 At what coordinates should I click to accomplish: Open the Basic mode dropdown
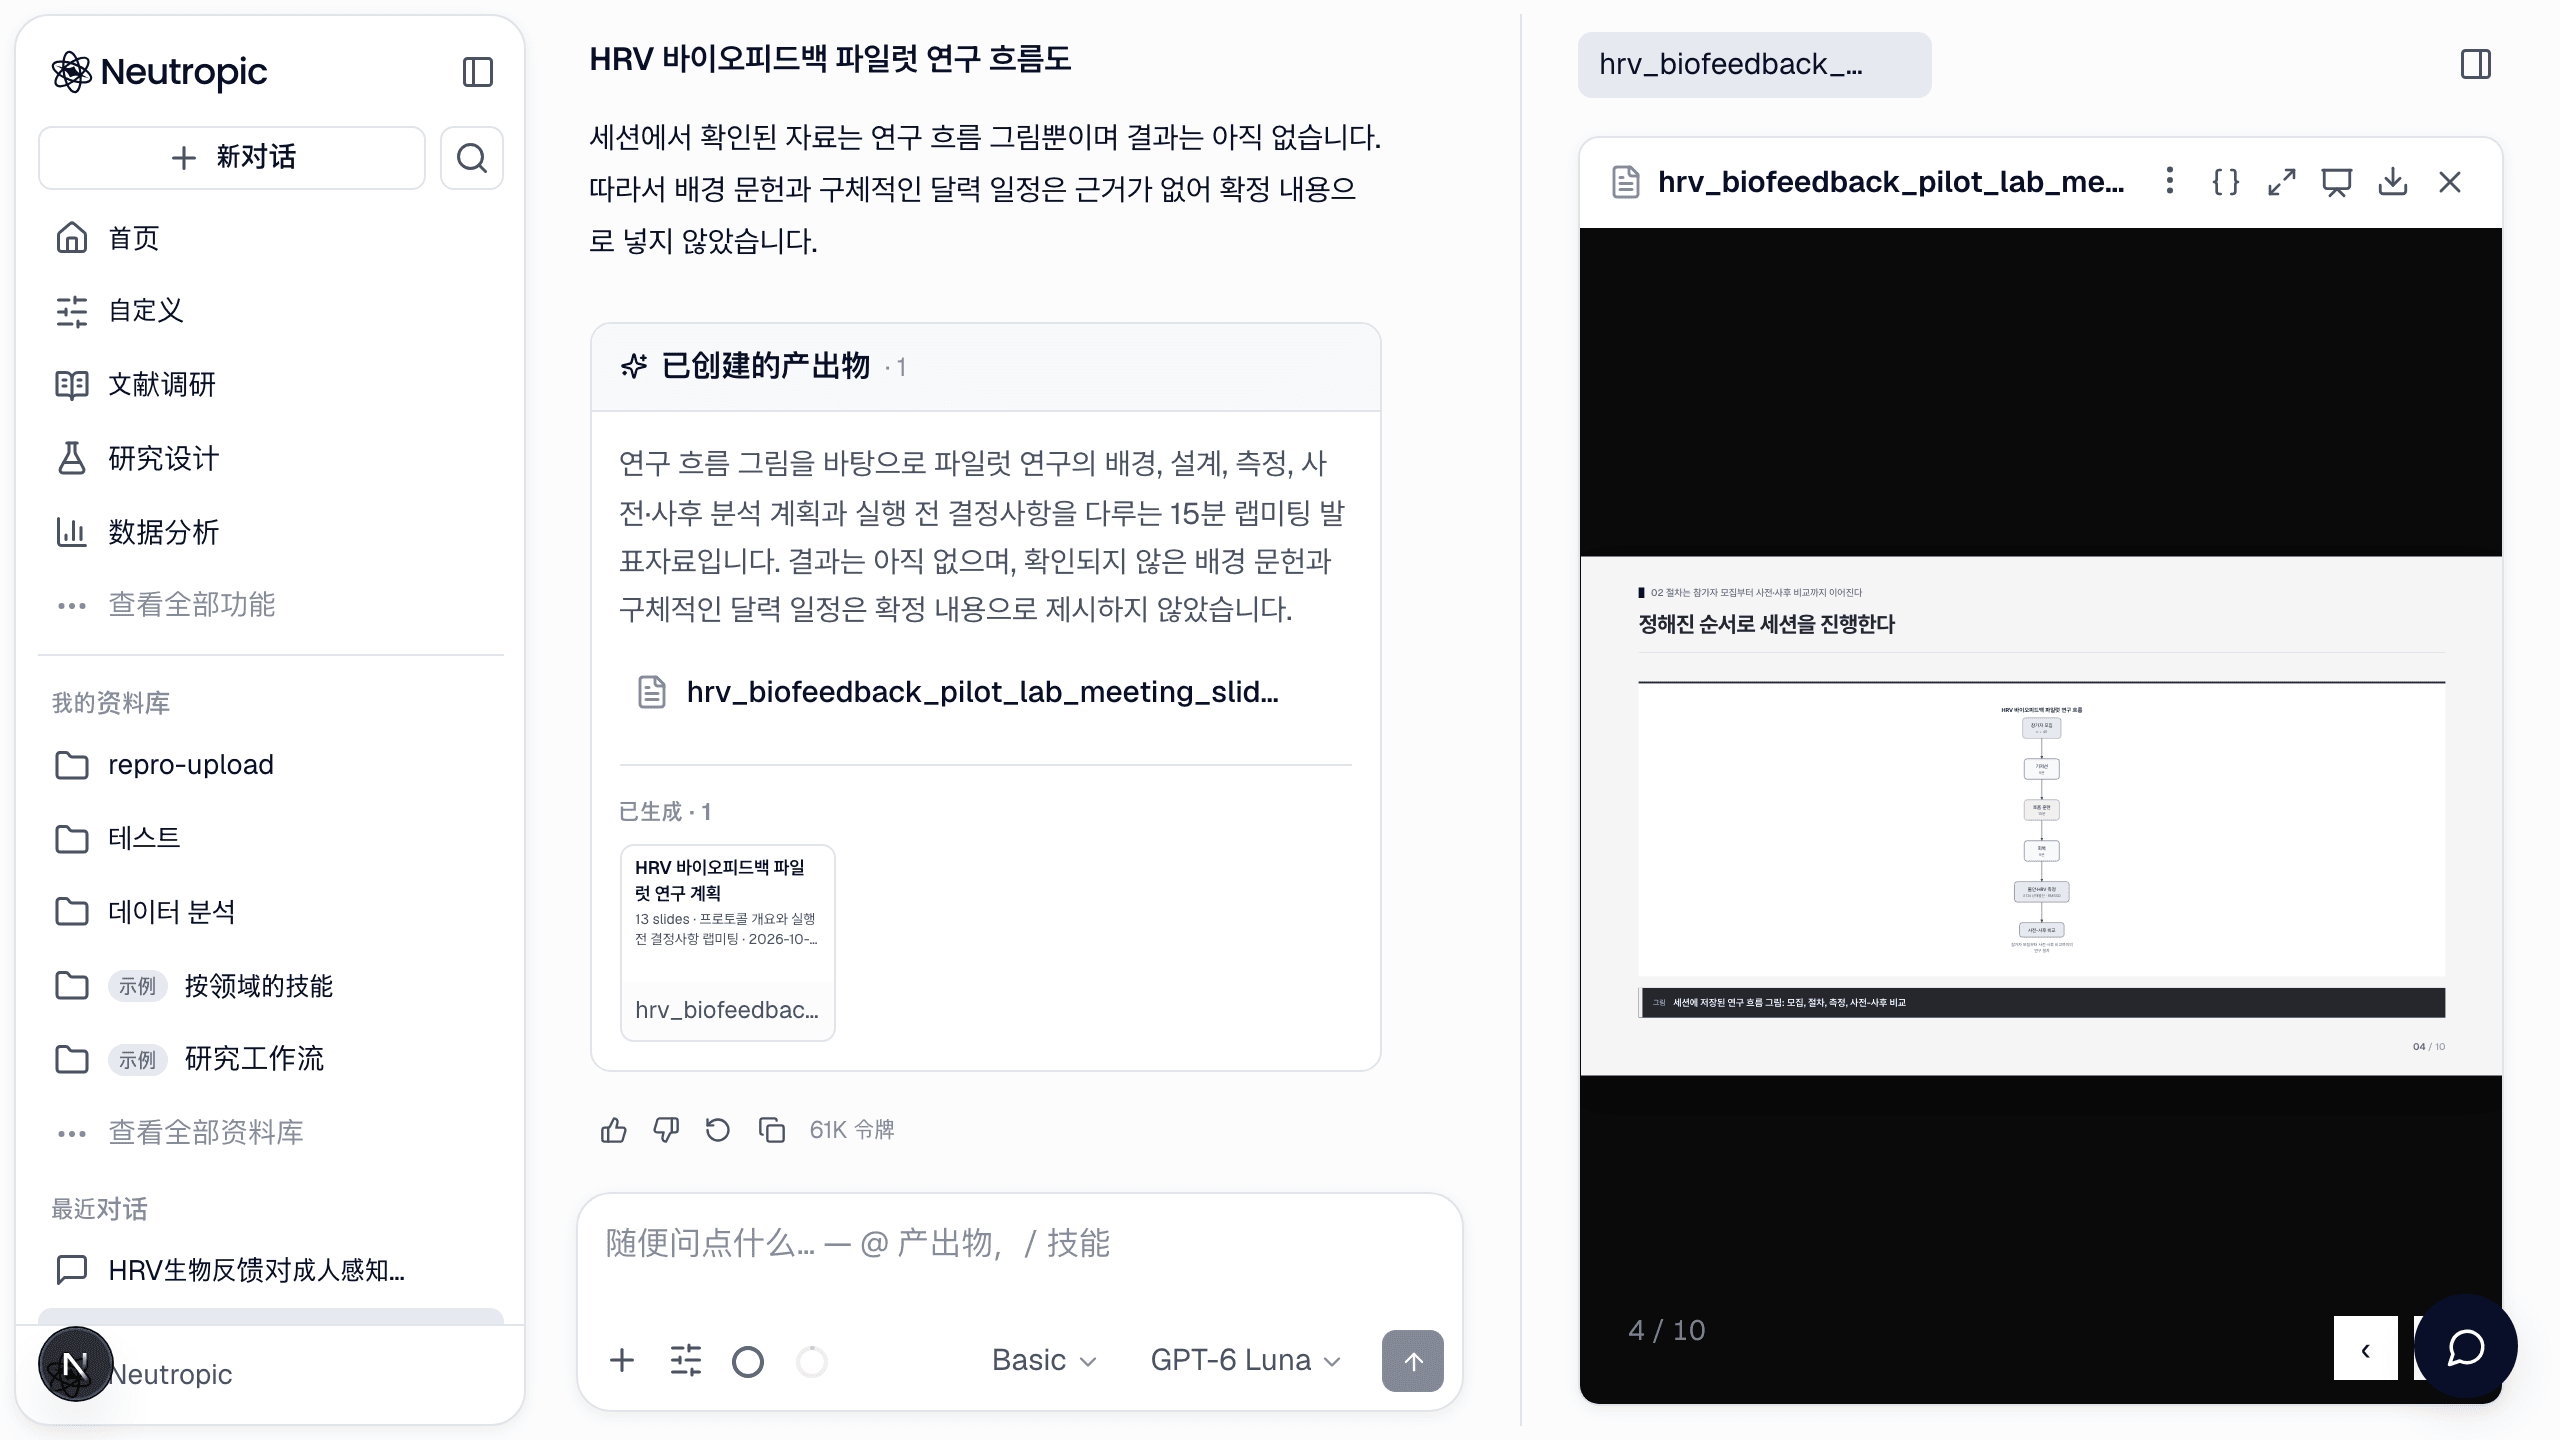[x=1044, y=1361]
